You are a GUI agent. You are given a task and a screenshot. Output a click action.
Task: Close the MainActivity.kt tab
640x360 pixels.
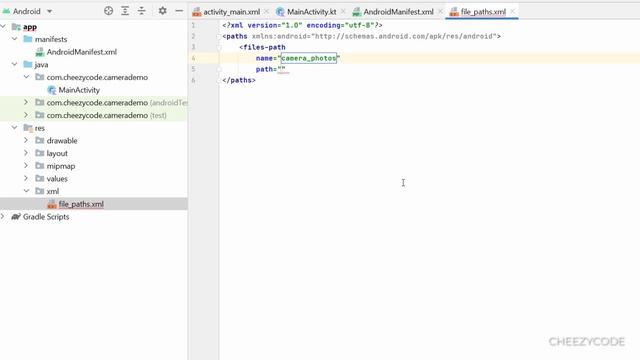click(x=343, y=11)
